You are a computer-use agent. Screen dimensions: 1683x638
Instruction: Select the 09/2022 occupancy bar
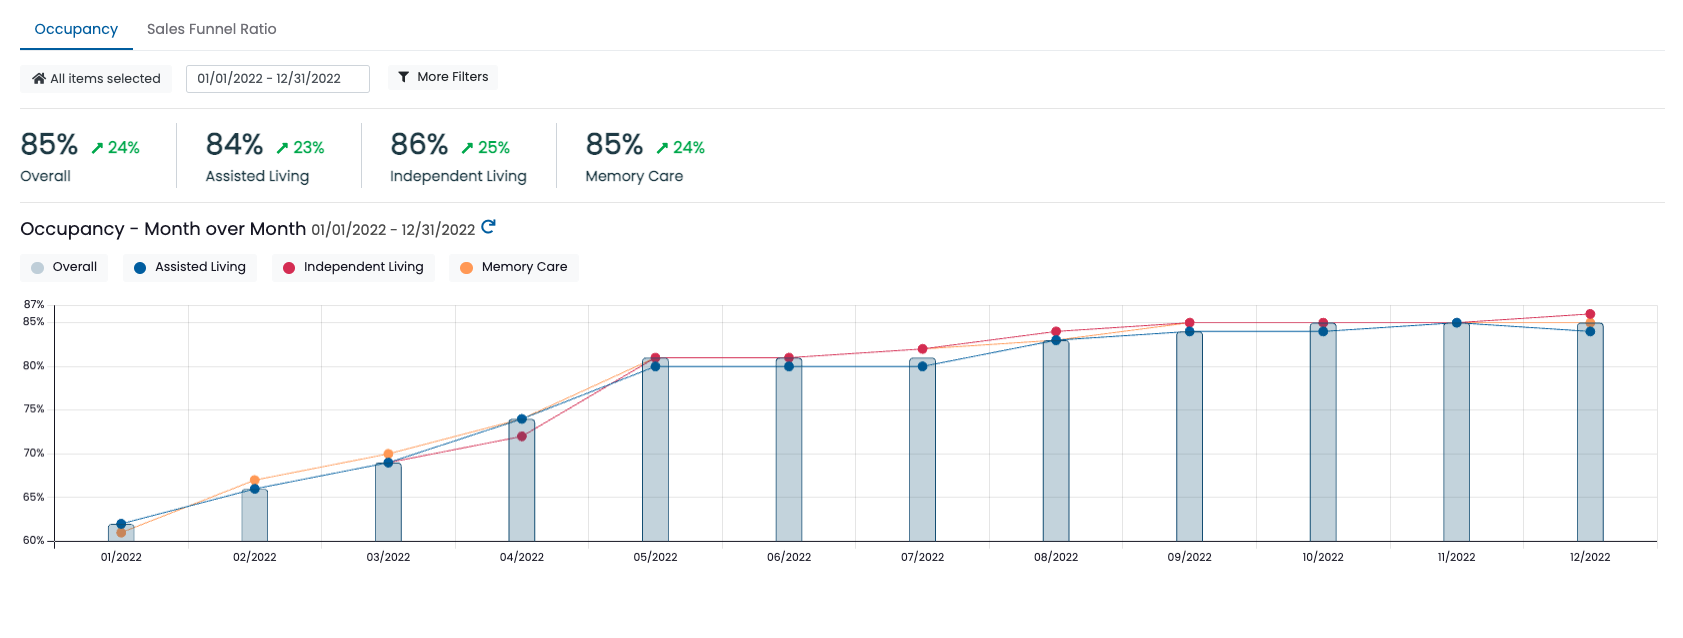1189,437
